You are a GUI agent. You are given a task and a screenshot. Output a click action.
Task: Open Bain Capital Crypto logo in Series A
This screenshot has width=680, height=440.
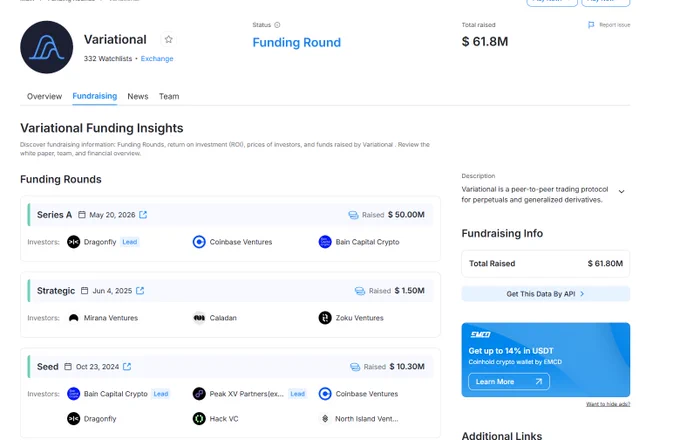325,242
